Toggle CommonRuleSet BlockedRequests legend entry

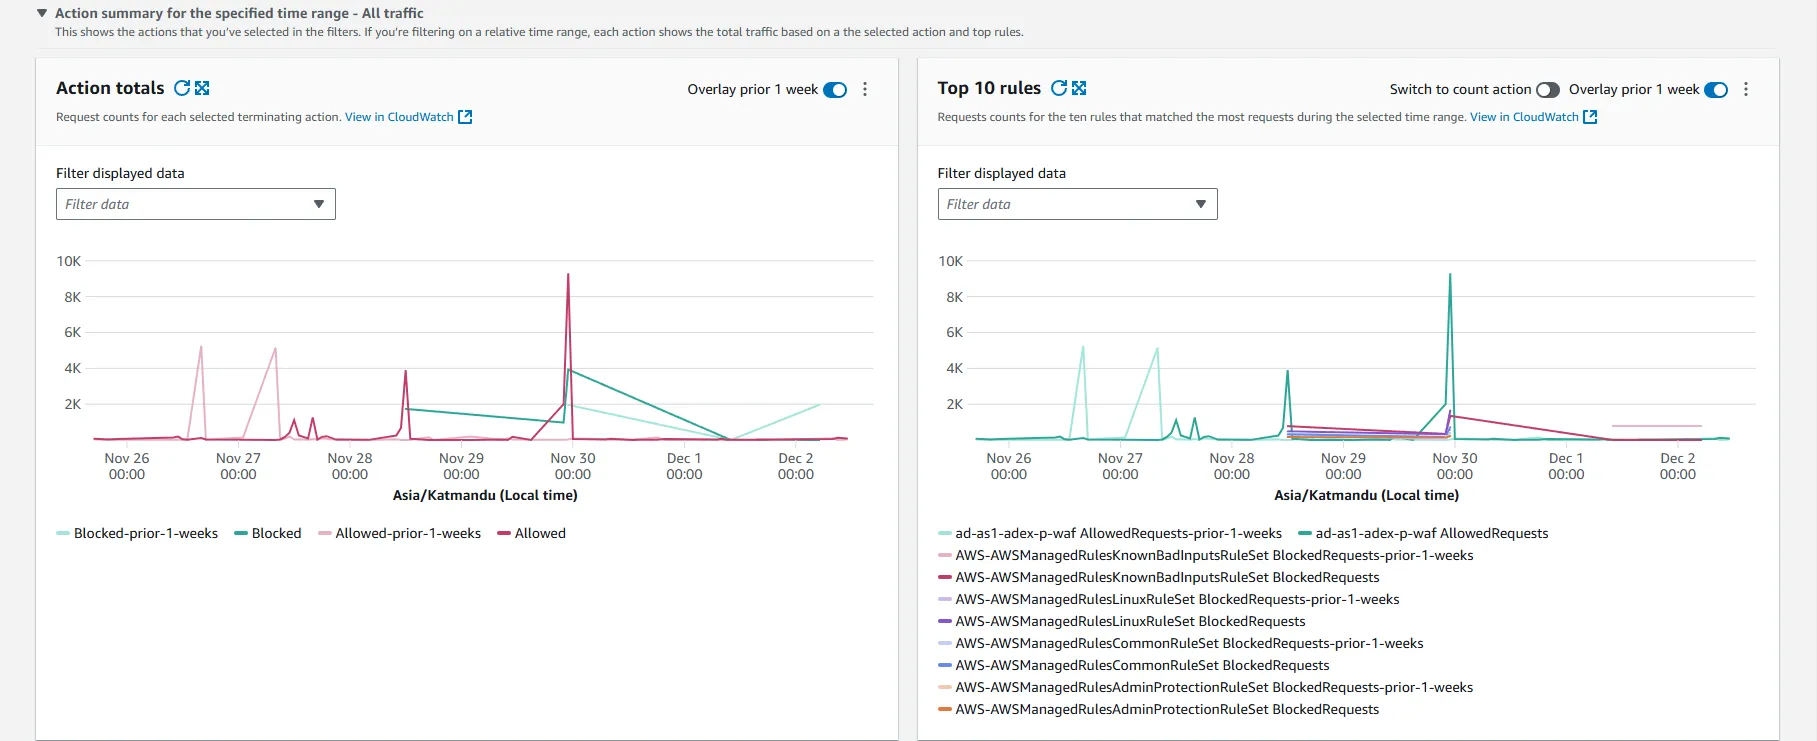pos(1134,665)
